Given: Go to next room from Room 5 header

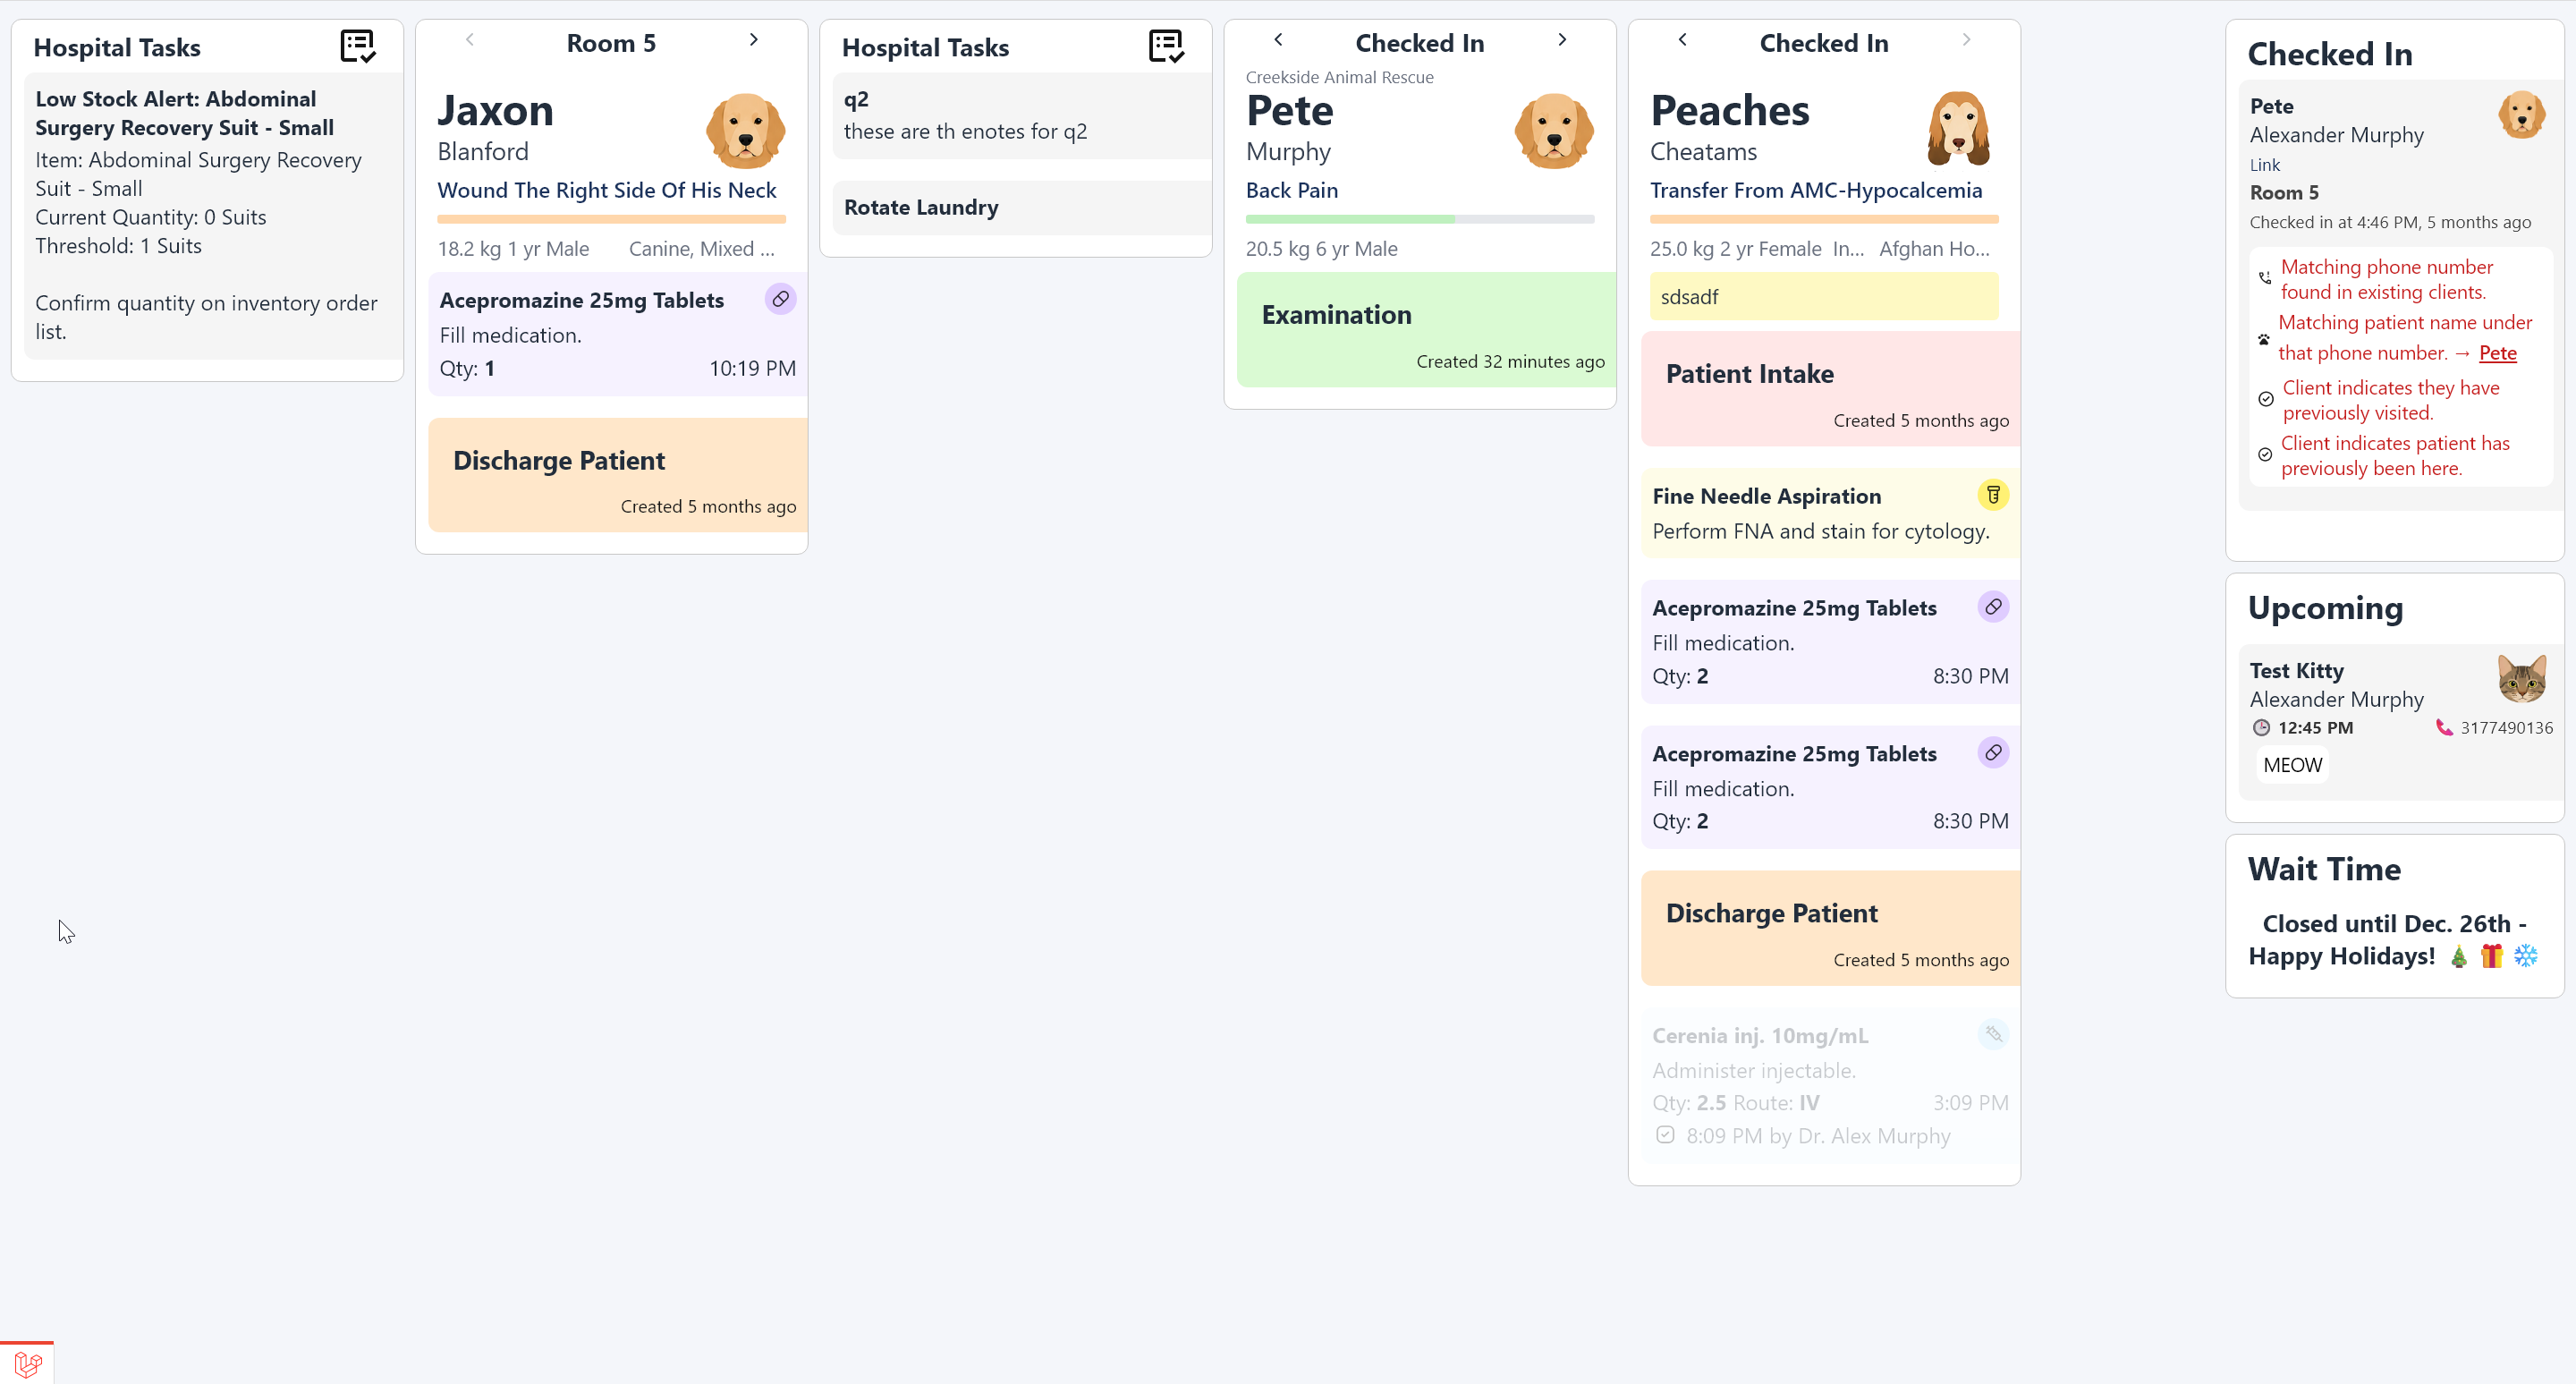Looking at the screenshot, I should (754, 40).
